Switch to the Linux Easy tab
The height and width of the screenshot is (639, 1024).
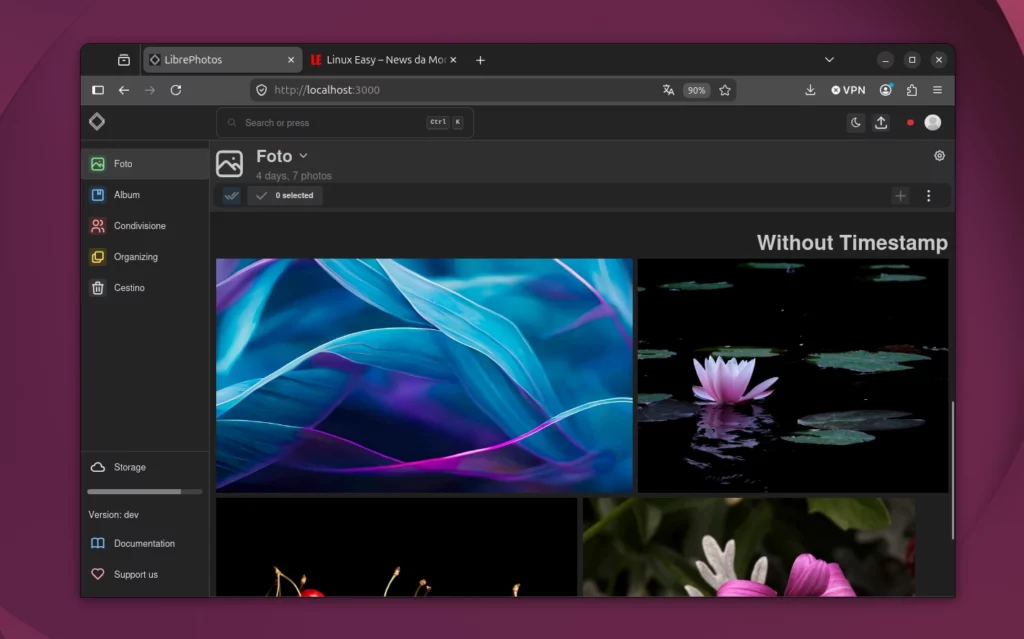click(385, 59)
